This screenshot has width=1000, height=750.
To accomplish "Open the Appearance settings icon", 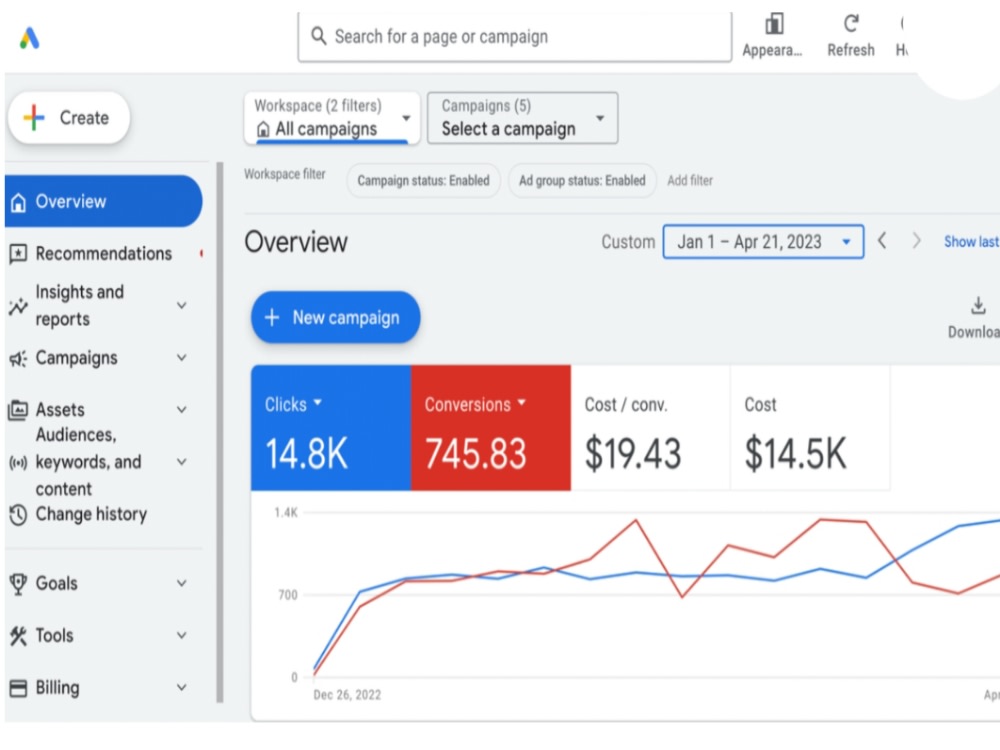I will click(774, 24).
